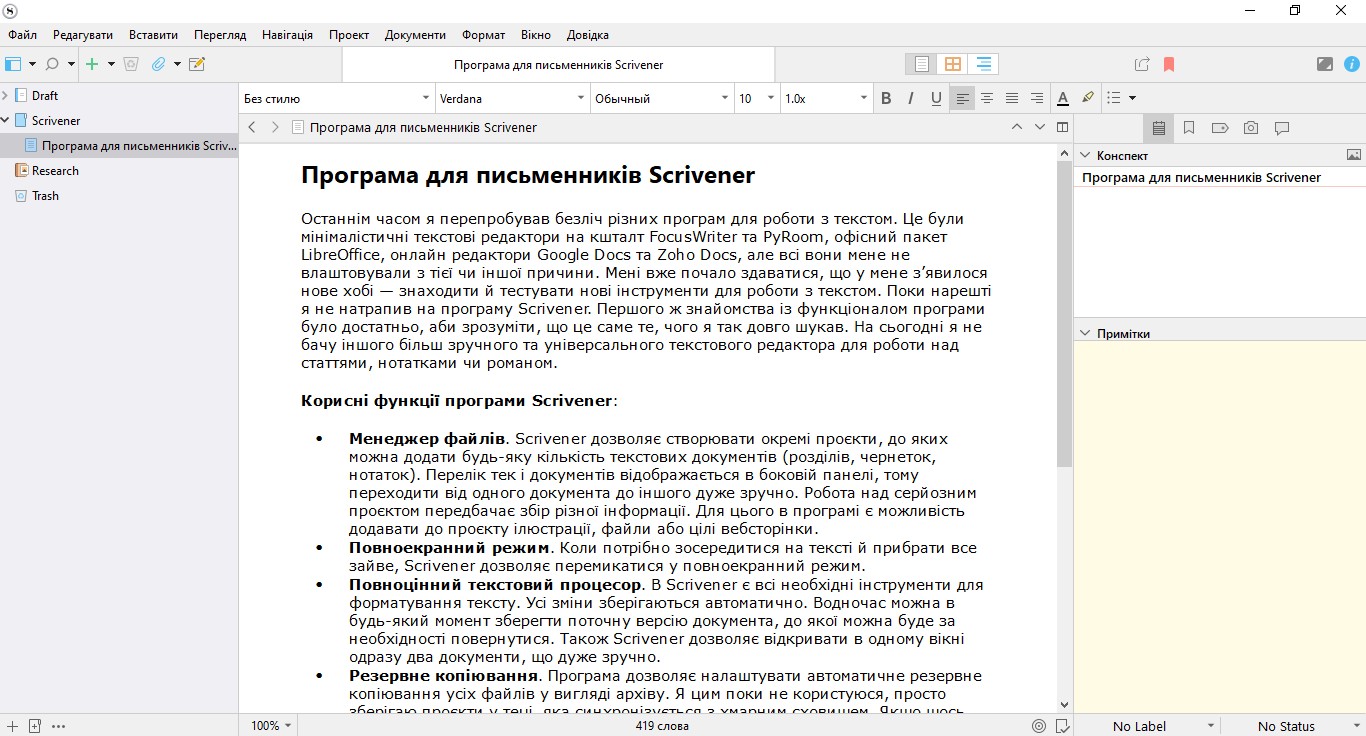Center align text
Screen dimensions: 1366x736
pyautogui.click(x=987, y=98)
